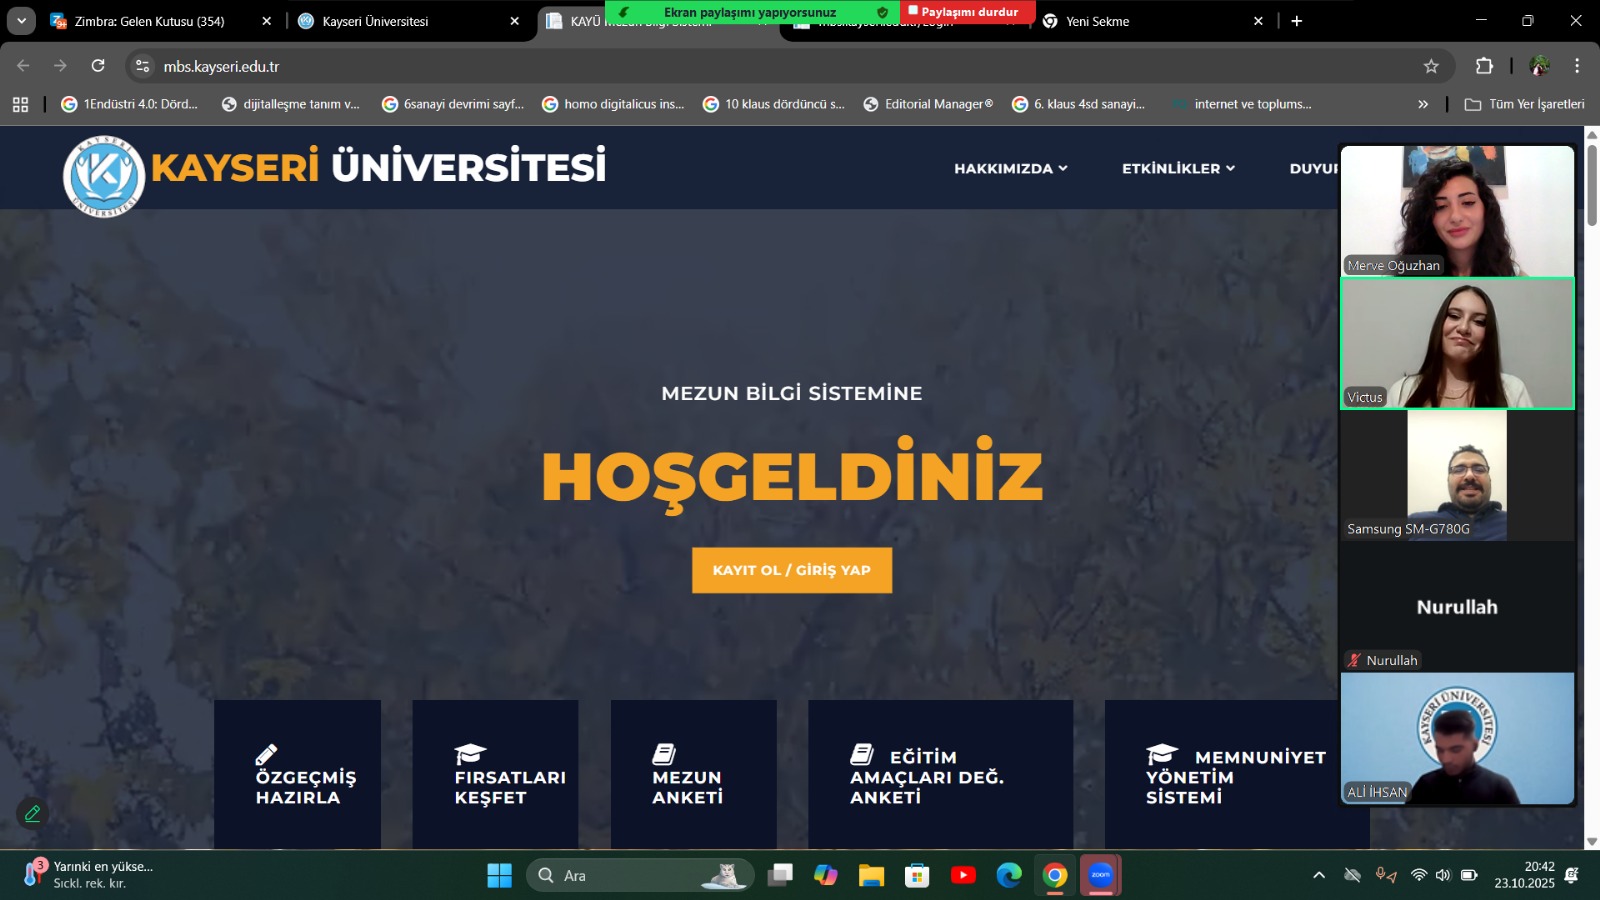This screenshot has height=900, width=1600.
Task: Show hidden bookmarks with the double chevron
Action: [x=1423, y=104]
